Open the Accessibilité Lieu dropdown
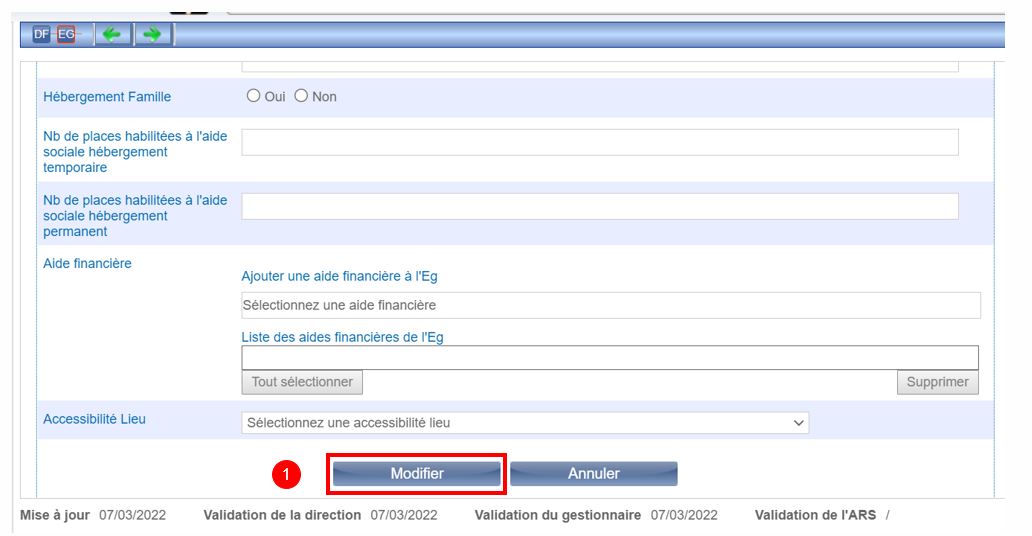The width and height of the screenshot is (1032, 536). coord(525,423)
